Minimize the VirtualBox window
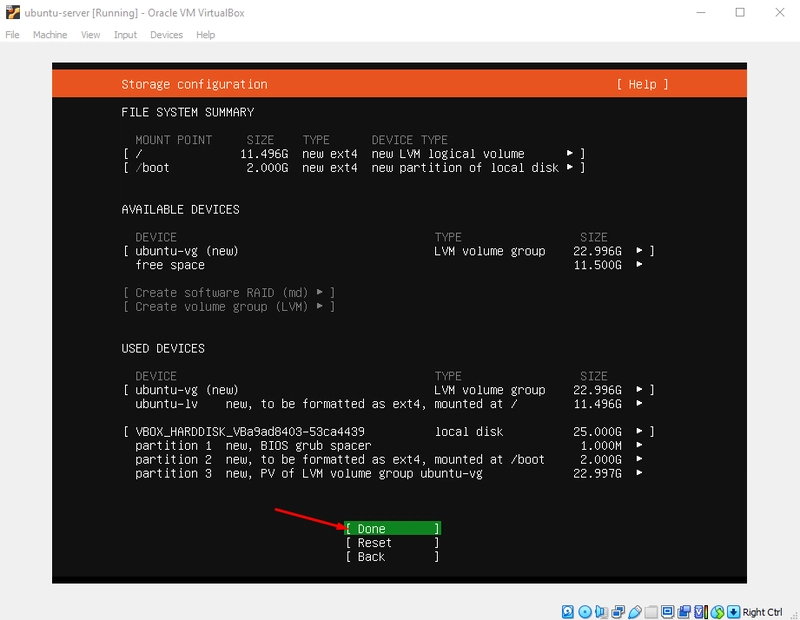Image resolution: width=800 pixels, height=620 pixels. point(701,12)
